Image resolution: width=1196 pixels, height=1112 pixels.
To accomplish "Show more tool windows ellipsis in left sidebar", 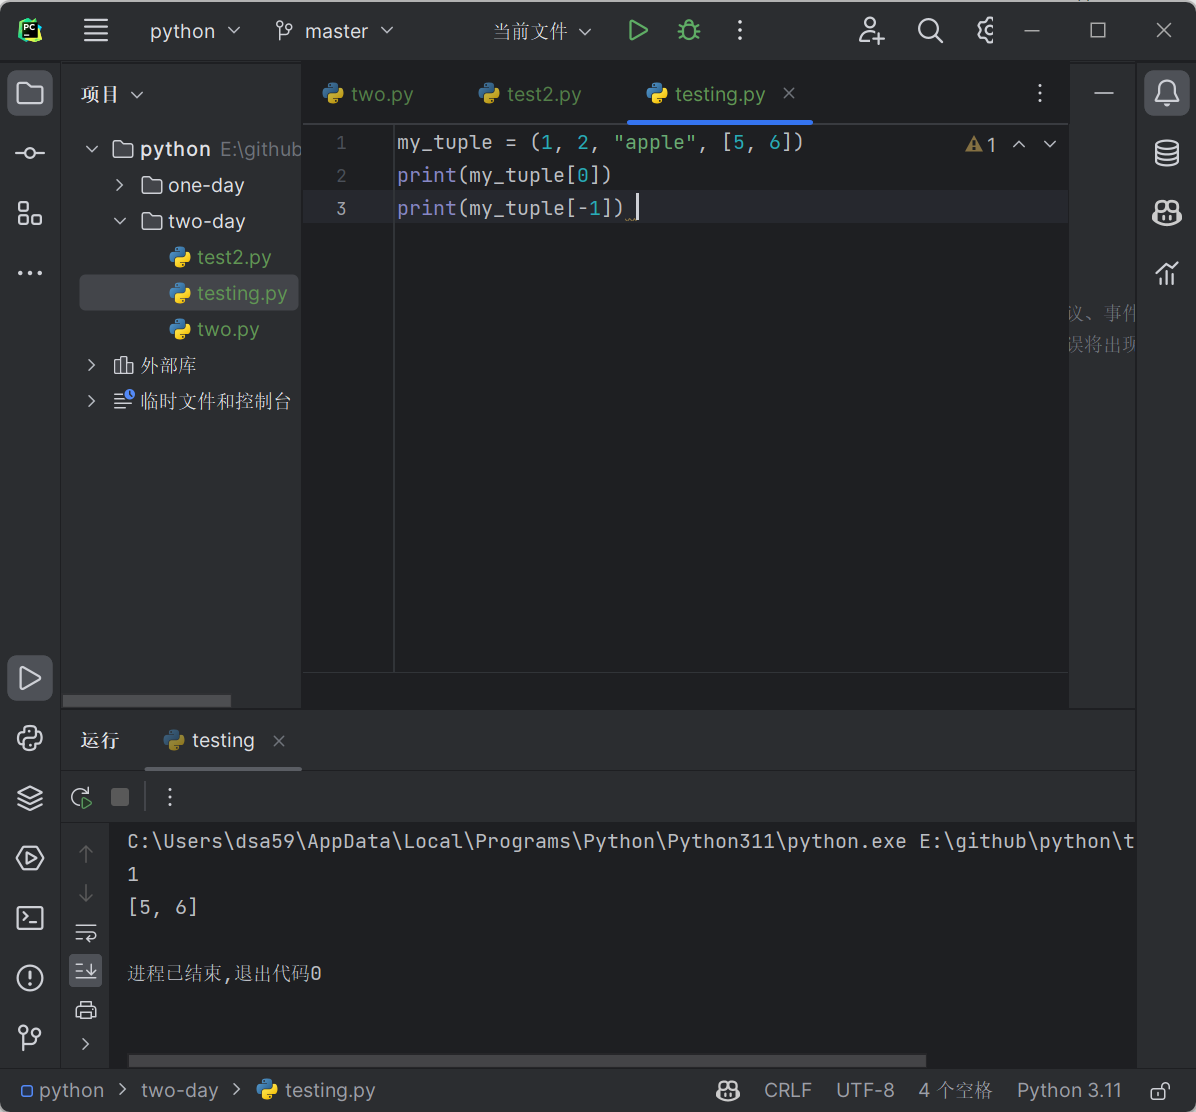I will (x=30, y=272).
